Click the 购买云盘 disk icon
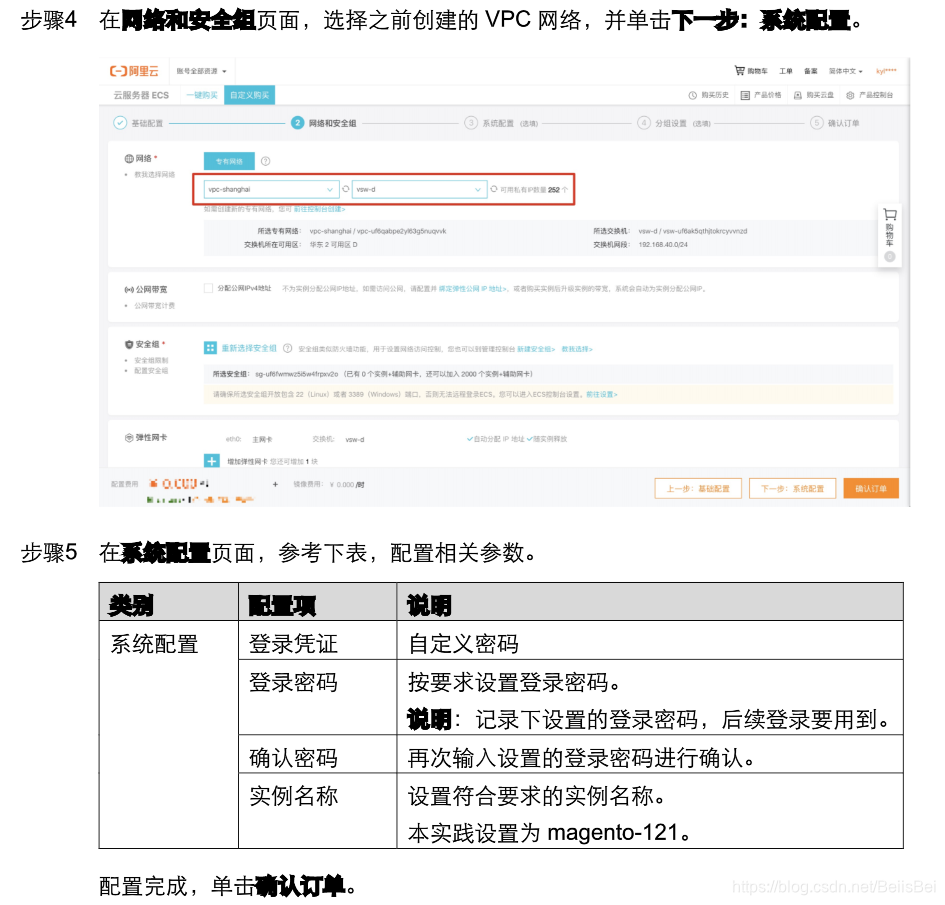The height and width of the screenshot is (905, 945). 798,95
